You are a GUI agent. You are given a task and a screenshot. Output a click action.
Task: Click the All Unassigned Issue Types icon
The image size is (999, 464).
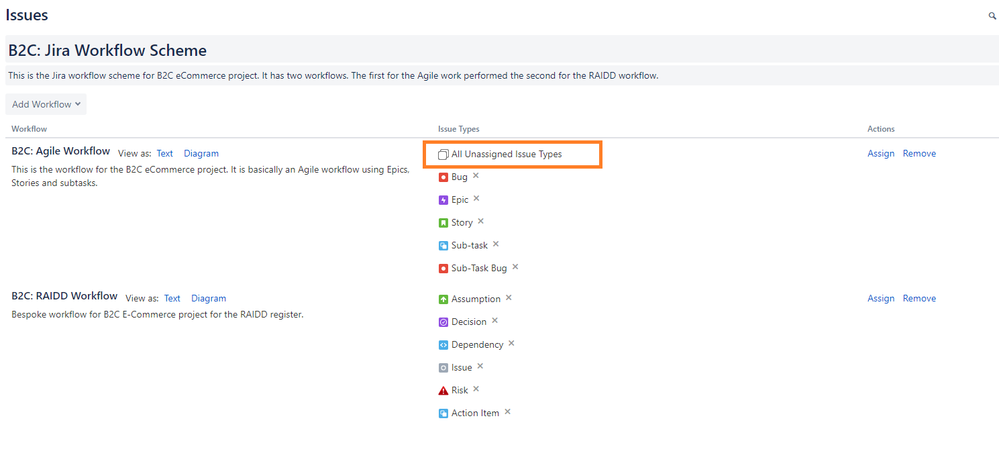coord(443,154)
